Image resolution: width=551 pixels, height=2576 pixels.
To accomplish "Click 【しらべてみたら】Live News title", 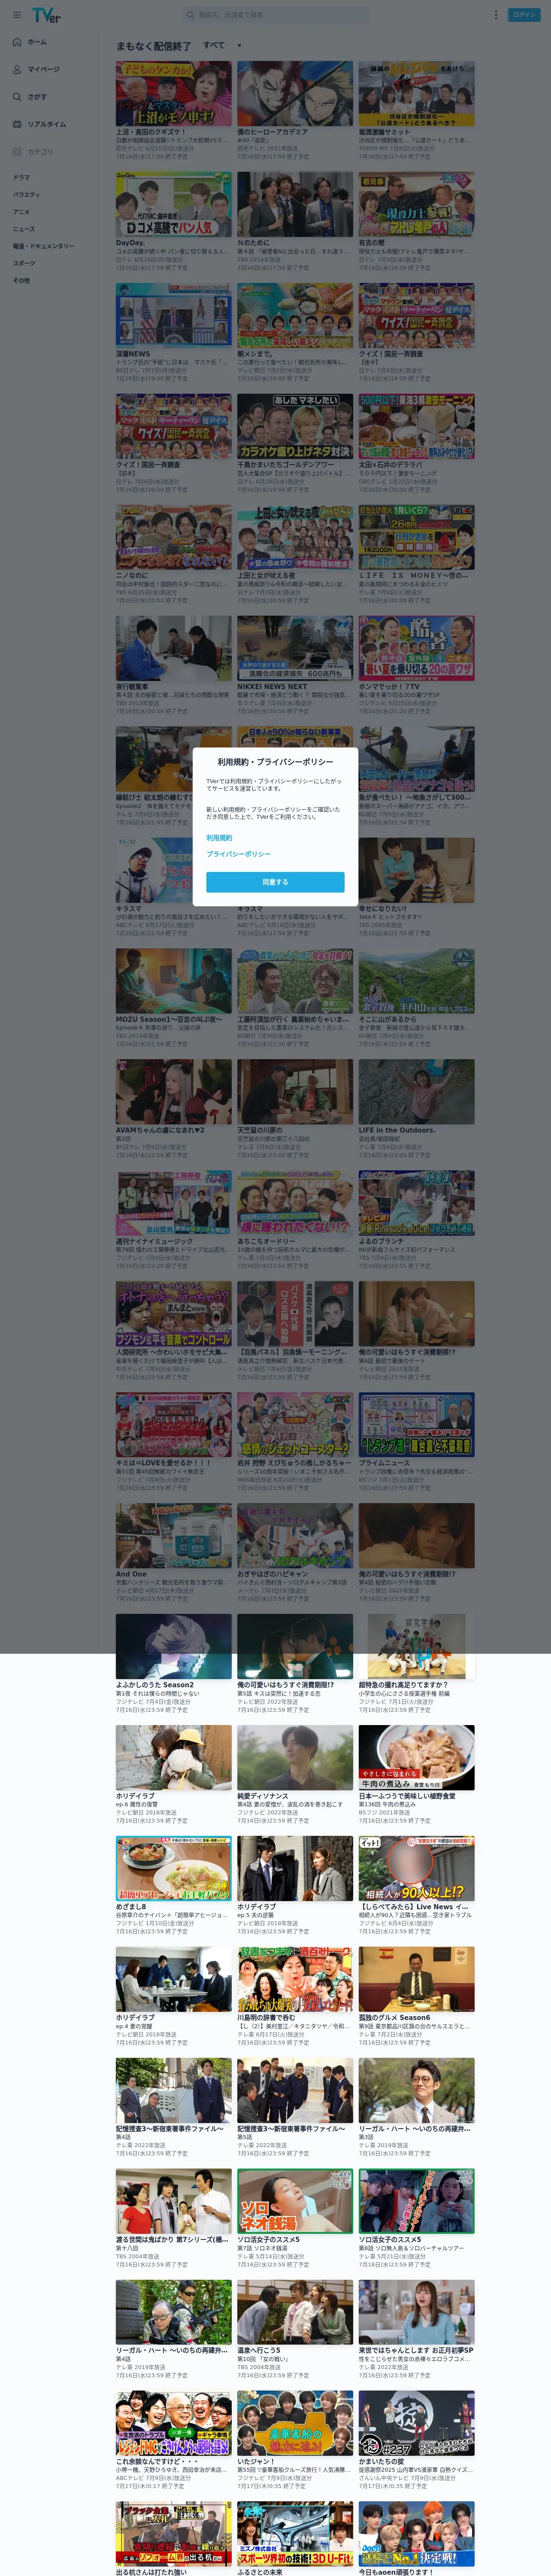I will 414,1907.
